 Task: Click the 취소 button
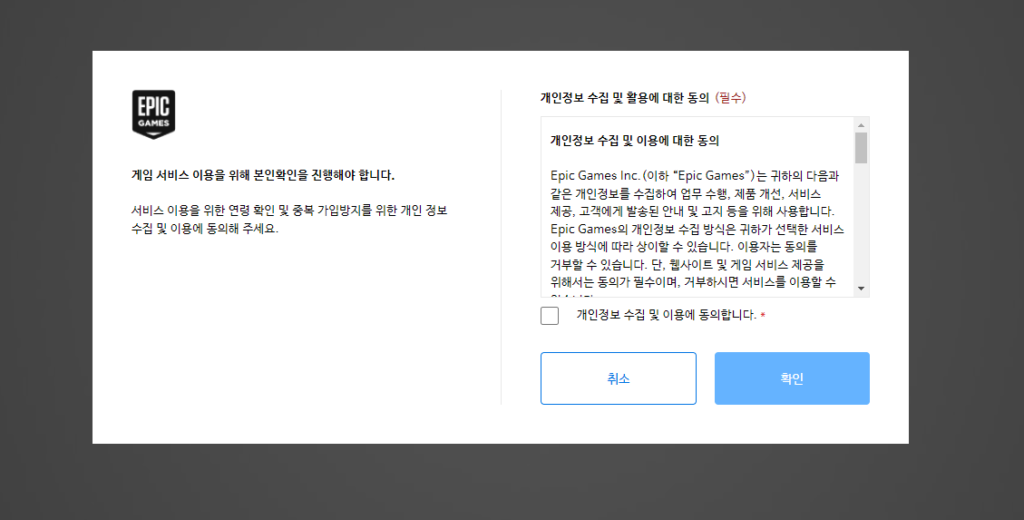[618, 378]
